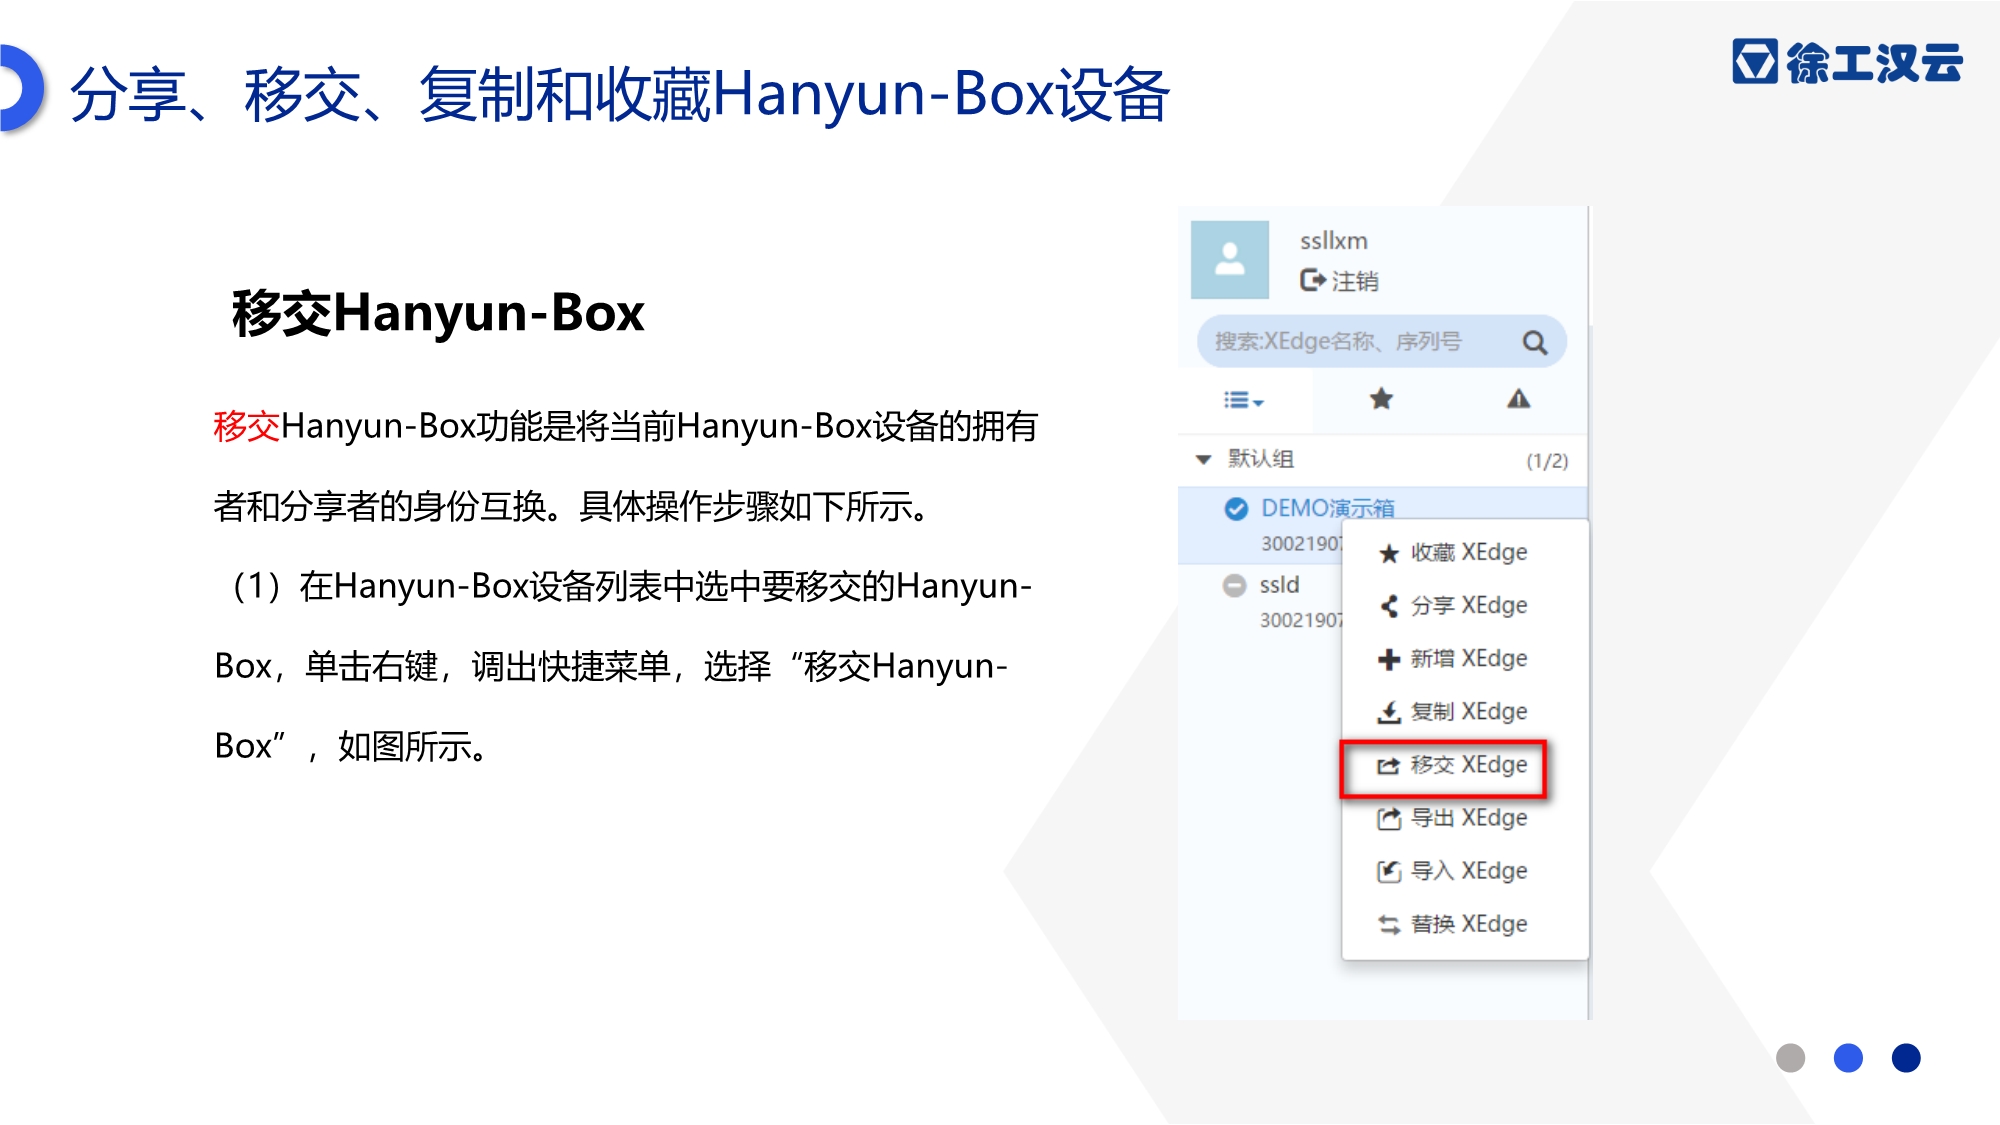Click the 移交Hanyun-Box heading

point(438,312)
